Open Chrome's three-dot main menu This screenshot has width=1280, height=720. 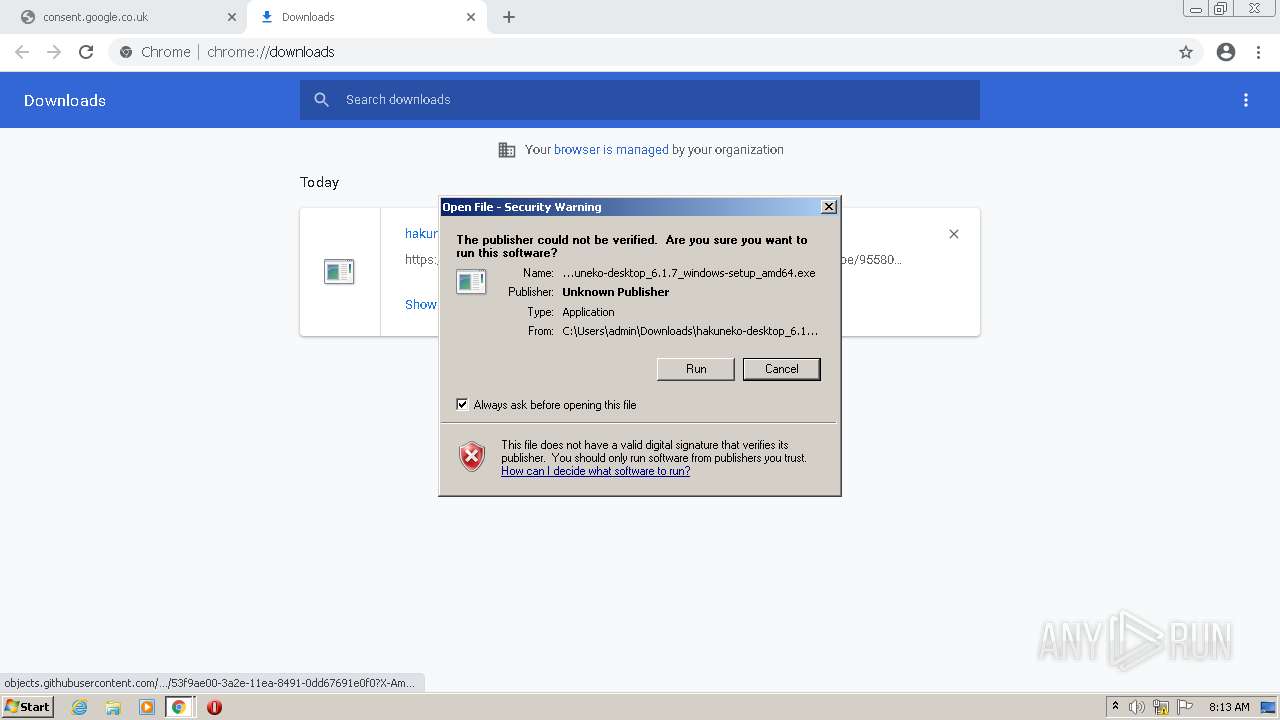(1259, 52)
